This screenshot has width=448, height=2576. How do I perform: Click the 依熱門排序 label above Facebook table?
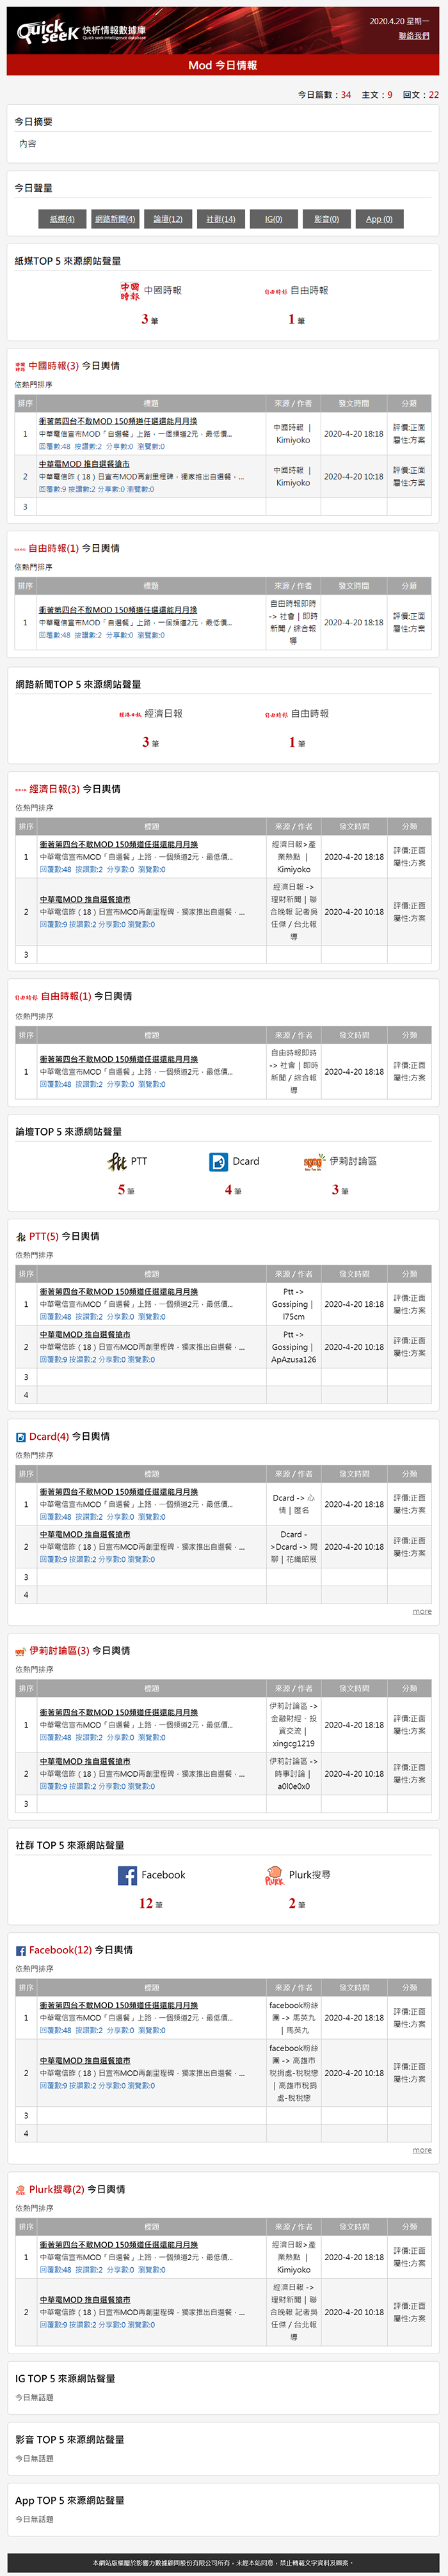(x=34, y=1969)
